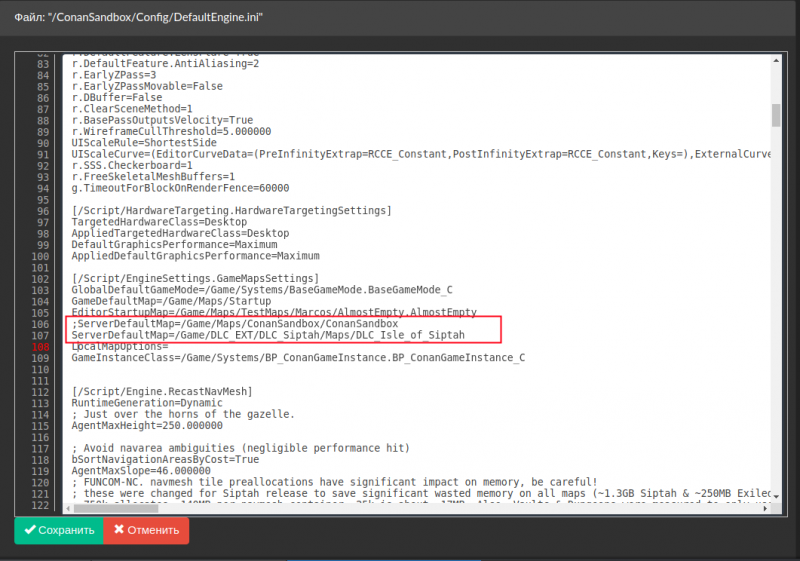
Task: Click the LocalMapOptions= line
Action: coord(120,347)
